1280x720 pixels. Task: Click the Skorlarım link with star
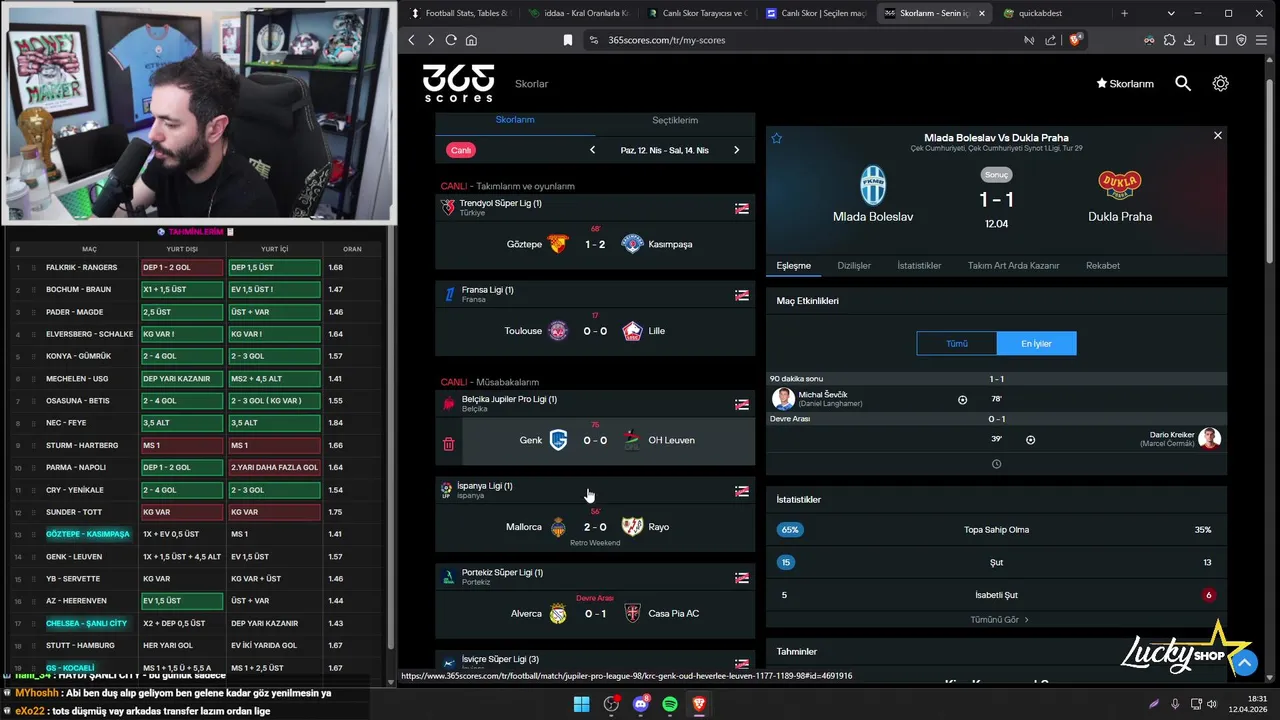tap(1125, 84)
